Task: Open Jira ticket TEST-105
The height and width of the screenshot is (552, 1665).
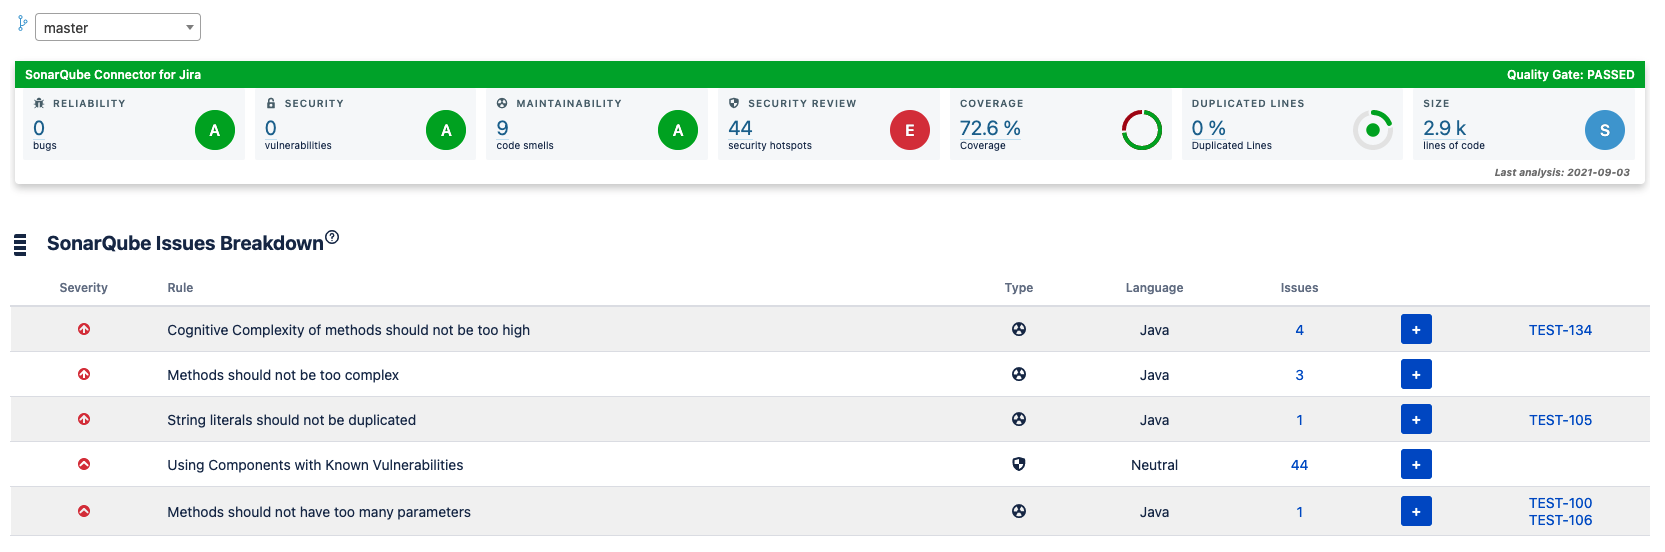Action: pos(1560,420)
